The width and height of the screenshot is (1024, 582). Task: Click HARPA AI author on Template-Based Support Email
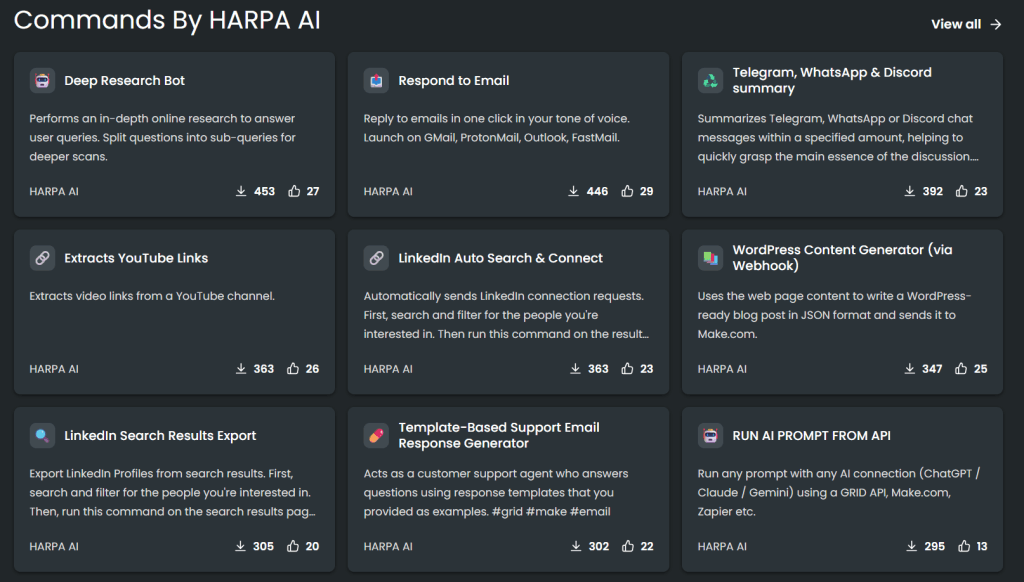click(x=388, y=546)
